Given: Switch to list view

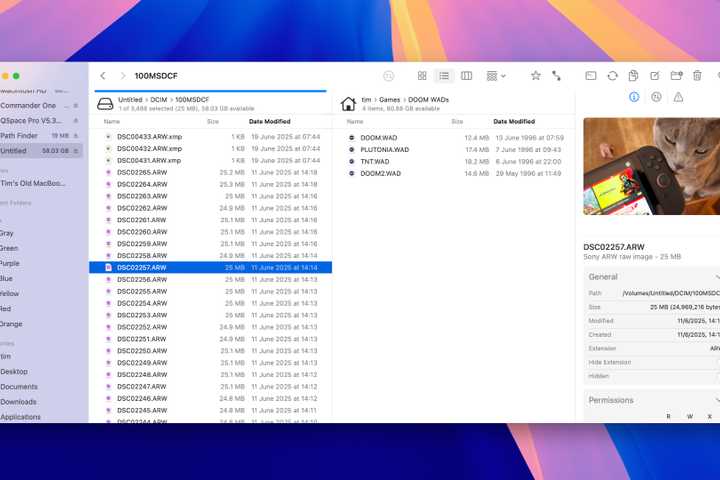Looking at the screenshot, I should tap(444, 76).
